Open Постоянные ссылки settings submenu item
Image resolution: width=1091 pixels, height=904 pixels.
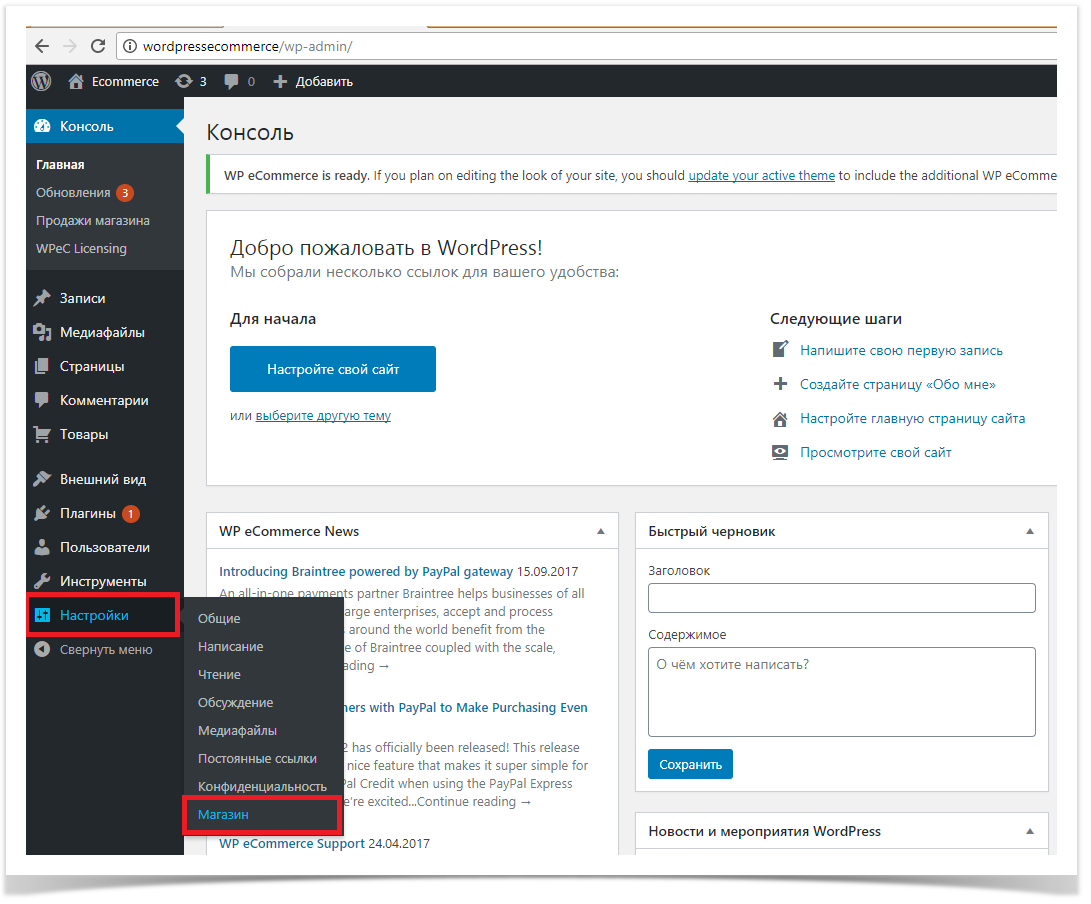(257, 759)
